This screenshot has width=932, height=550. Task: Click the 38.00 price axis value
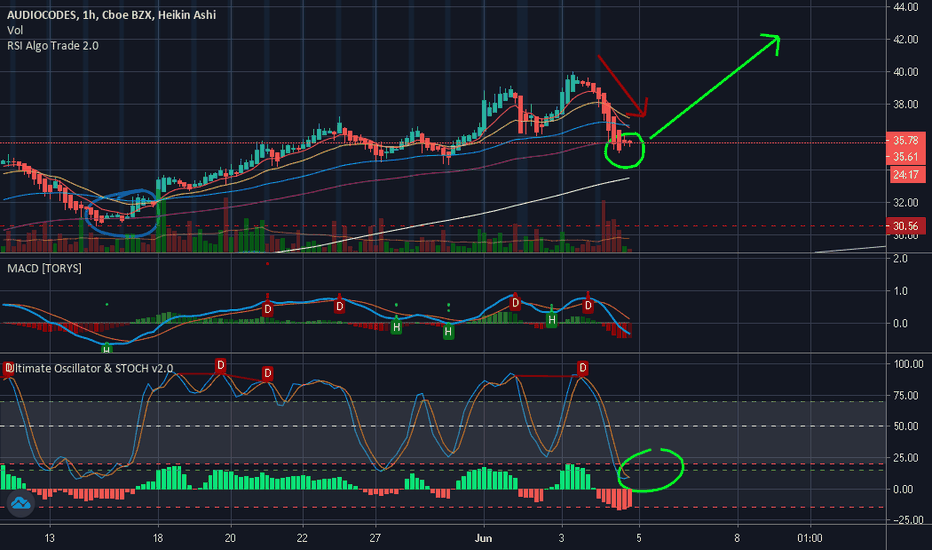[906, 105]
